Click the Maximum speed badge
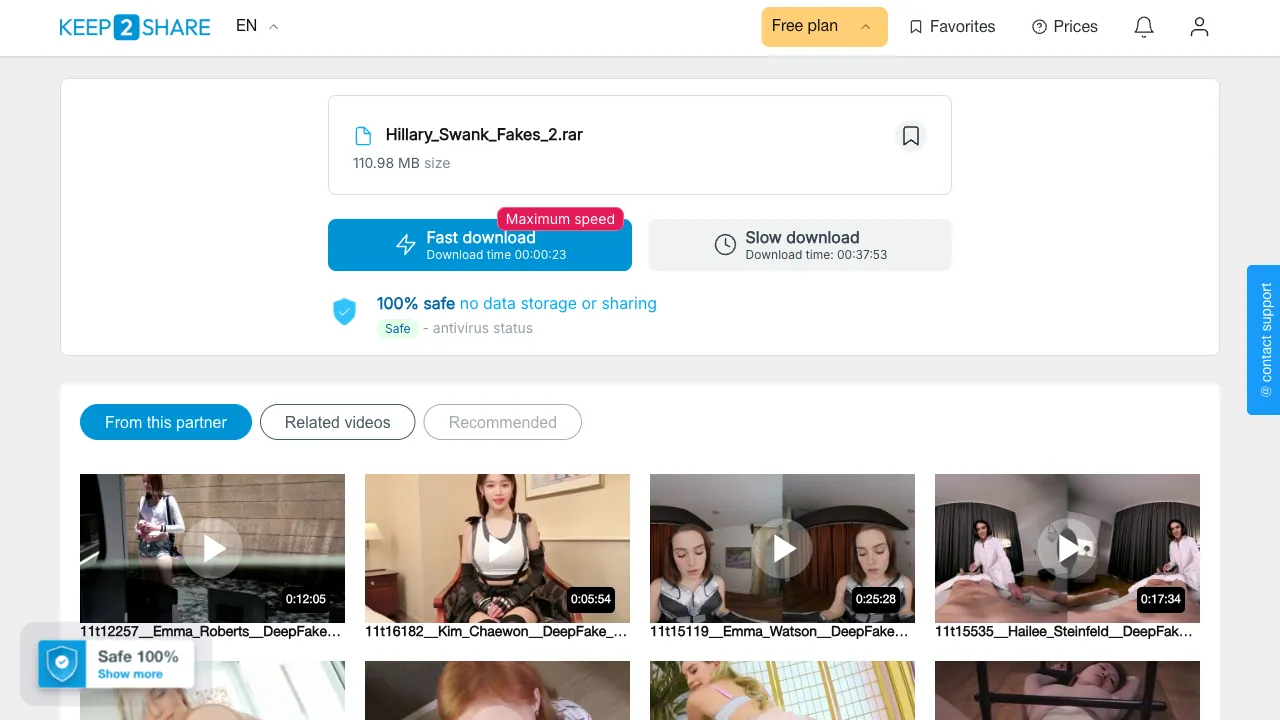The width and height of the screenshot is (1280, 720). 560,219
